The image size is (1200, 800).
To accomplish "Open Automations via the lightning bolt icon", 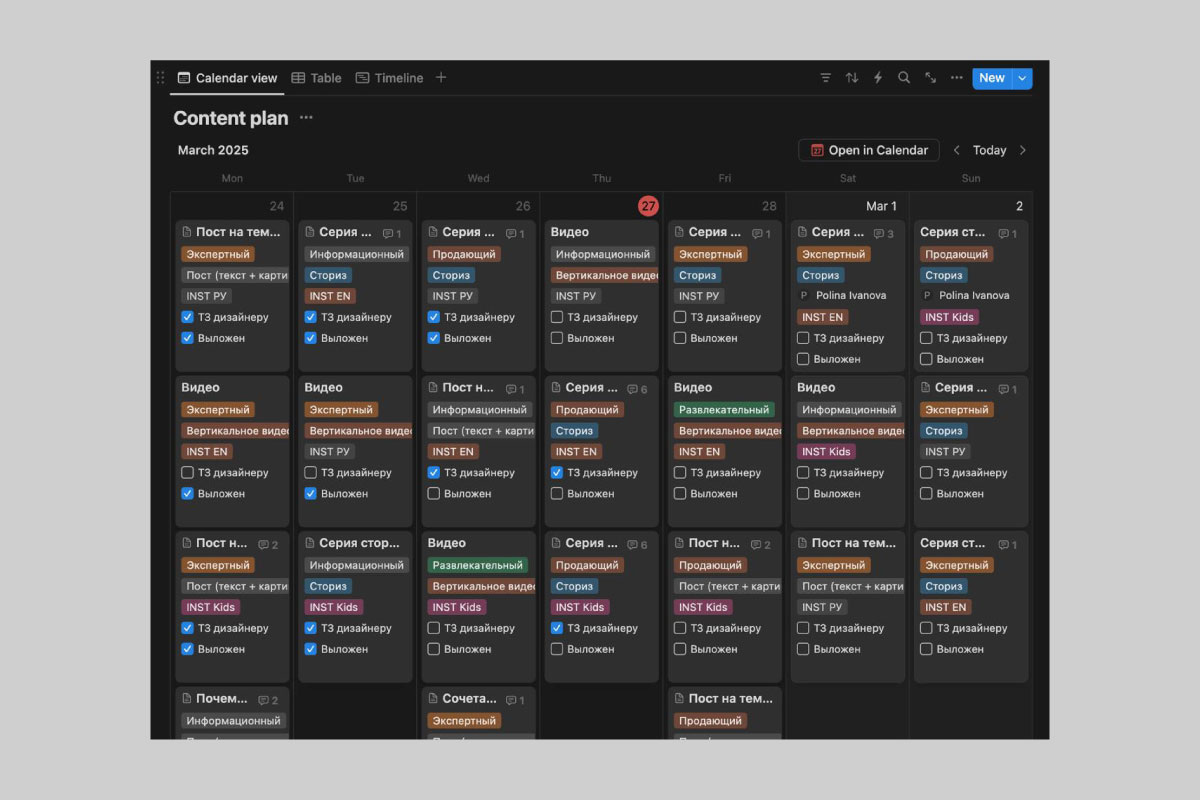I will click(878, 78).
